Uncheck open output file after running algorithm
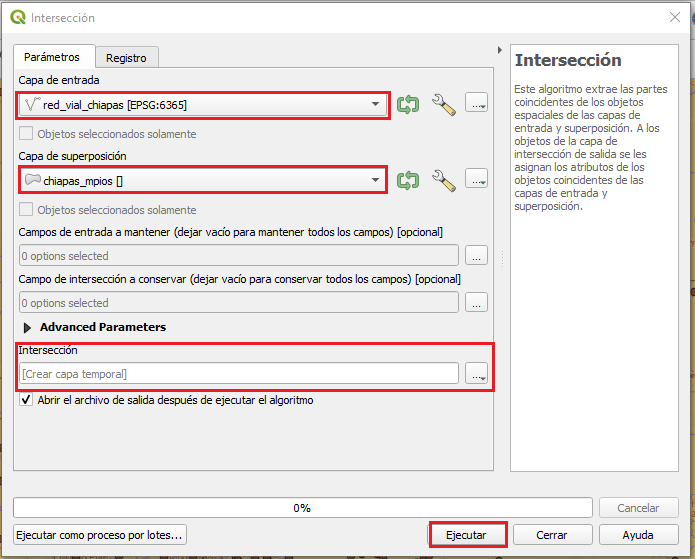 click(27, 400)
